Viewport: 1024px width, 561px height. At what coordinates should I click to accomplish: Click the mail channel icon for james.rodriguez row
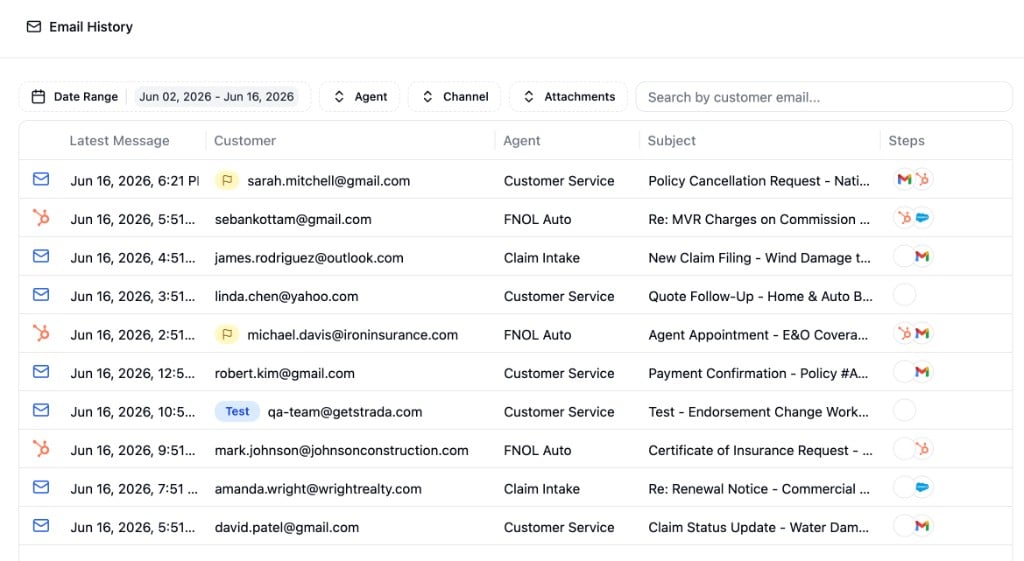[41, 256]
